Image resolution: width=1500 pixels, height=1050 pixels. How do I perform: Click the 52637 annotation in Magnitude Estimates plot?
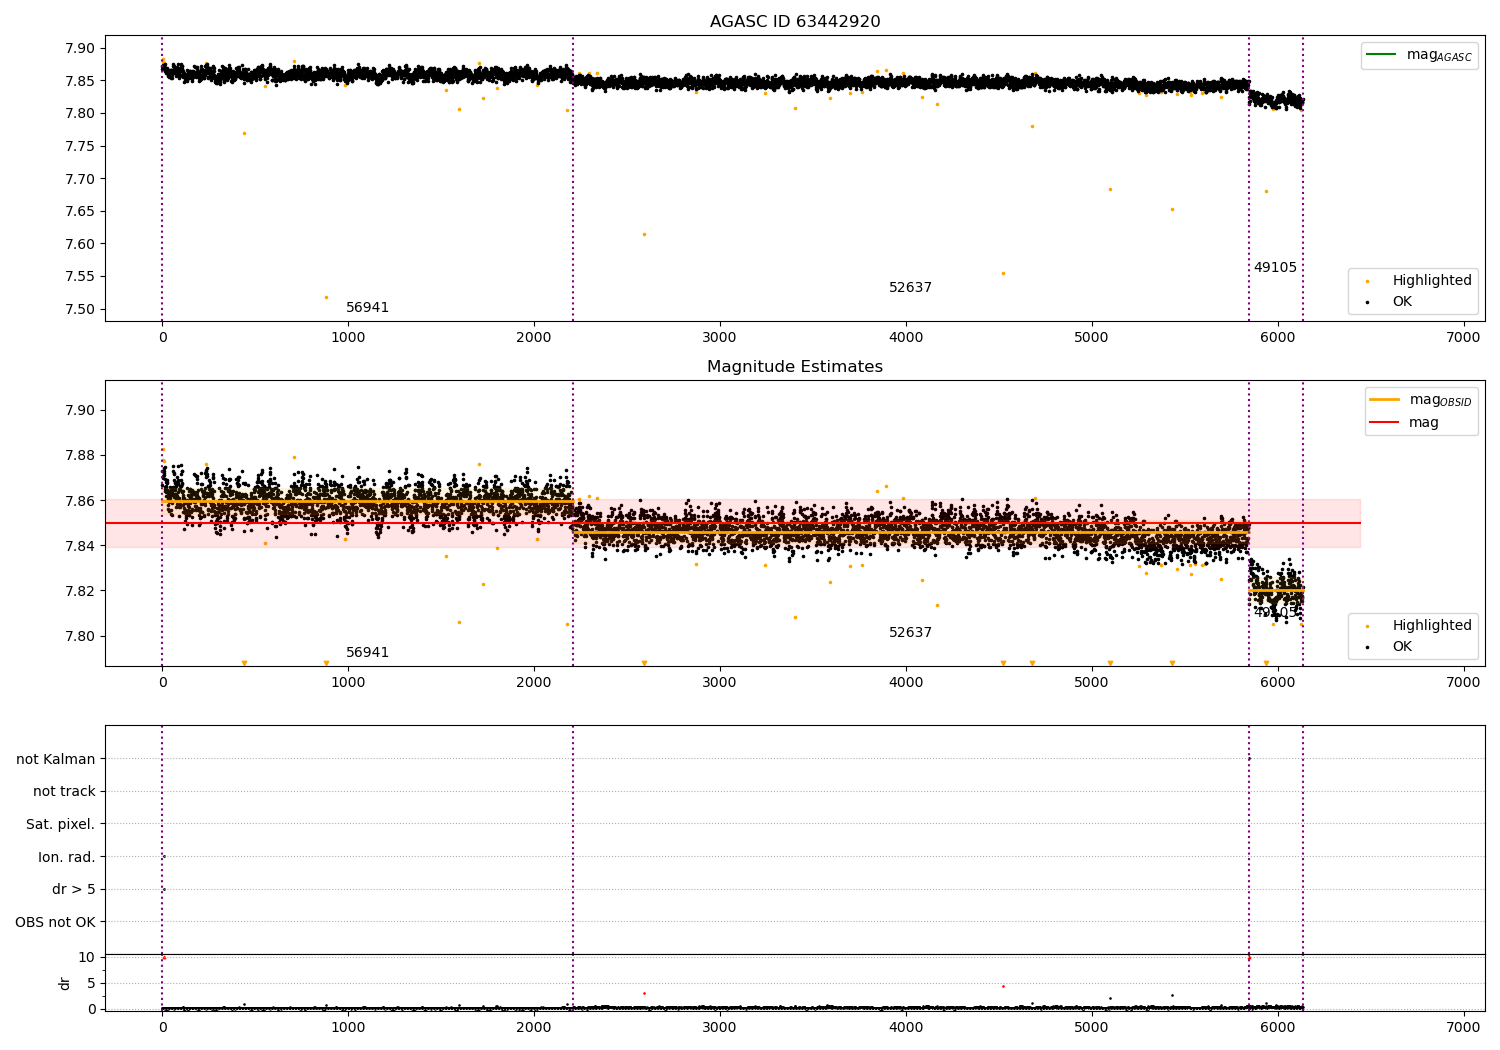coord(910,633)
